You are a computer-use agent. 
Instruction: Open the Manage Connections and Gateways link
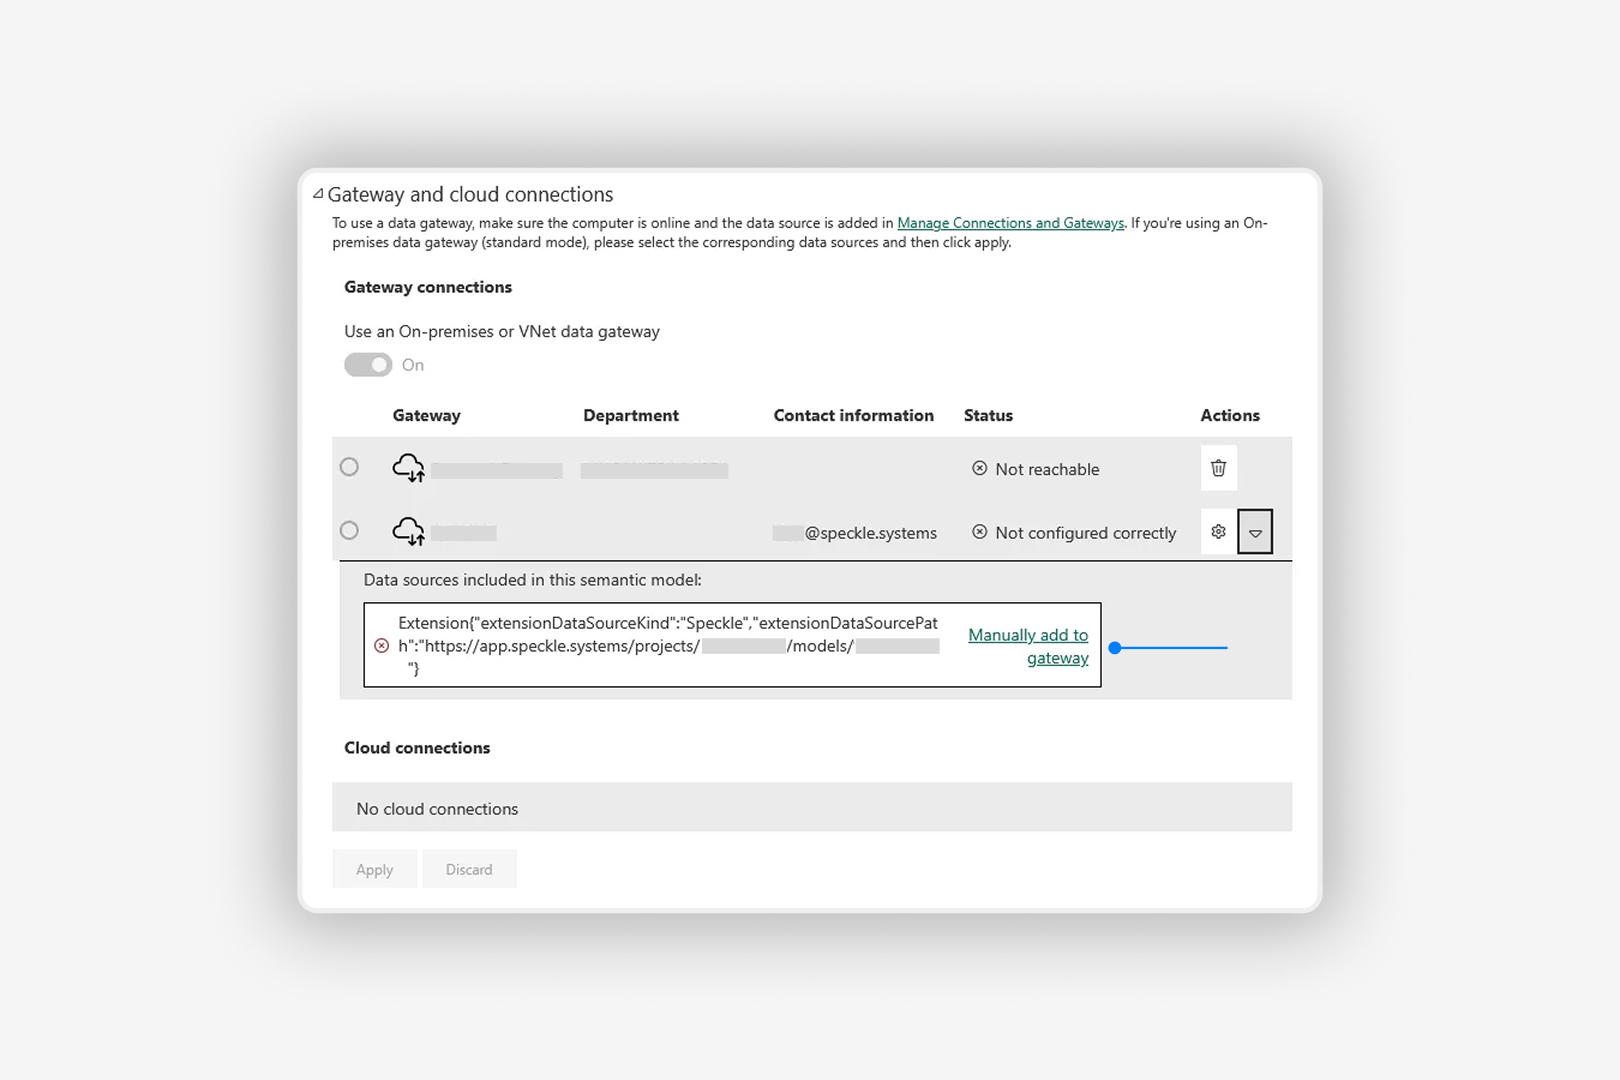[1010, 222]
